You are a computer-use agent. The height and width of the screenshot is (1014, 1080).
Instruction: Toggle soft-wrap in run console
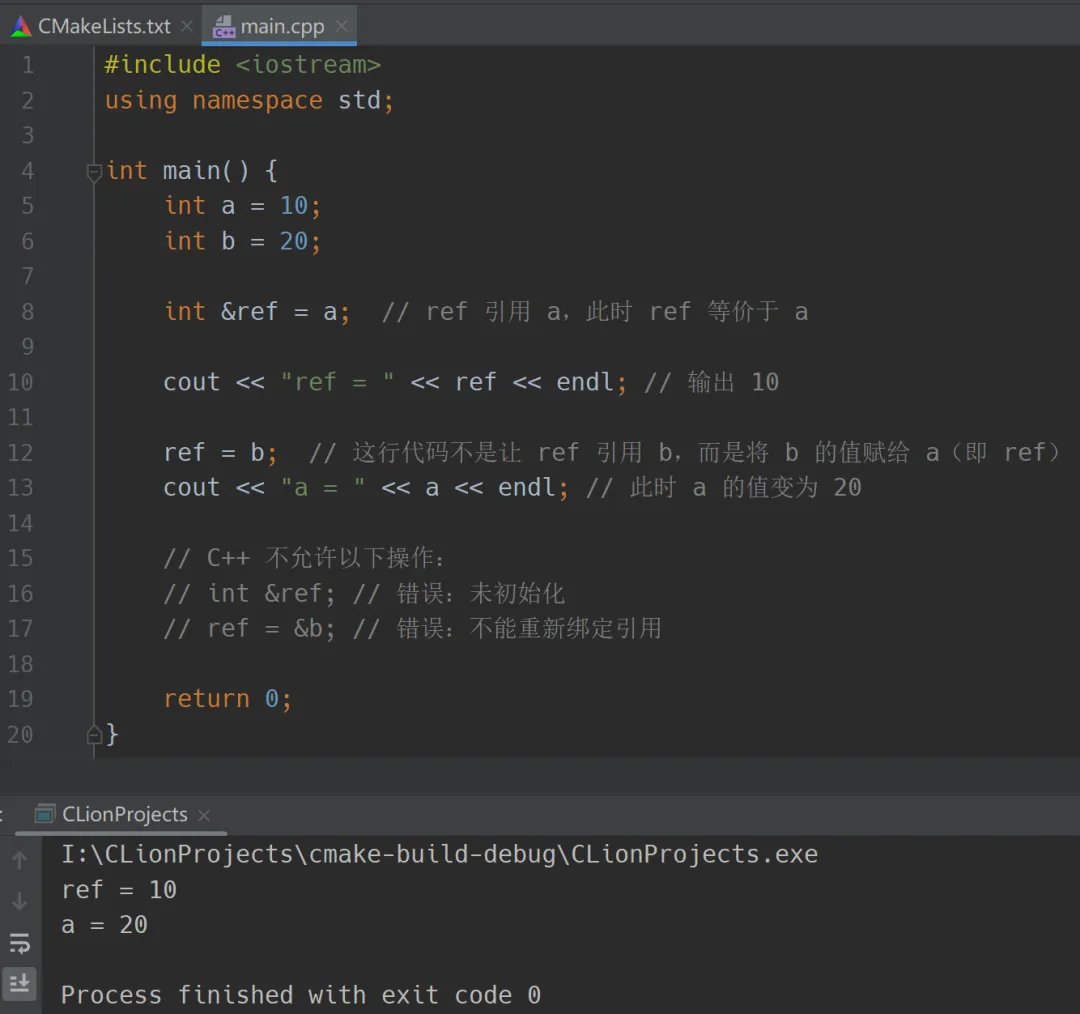[x=19, y=942]
